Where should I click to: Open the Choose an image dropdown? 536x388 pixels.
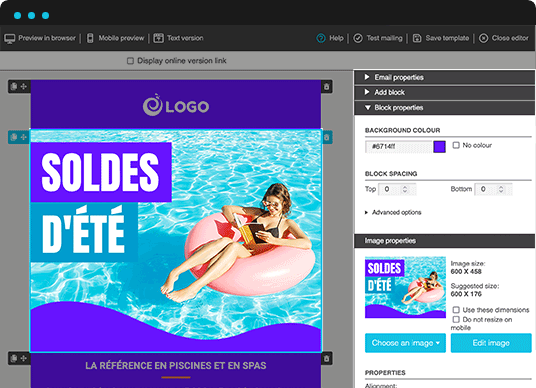point(405,343)
